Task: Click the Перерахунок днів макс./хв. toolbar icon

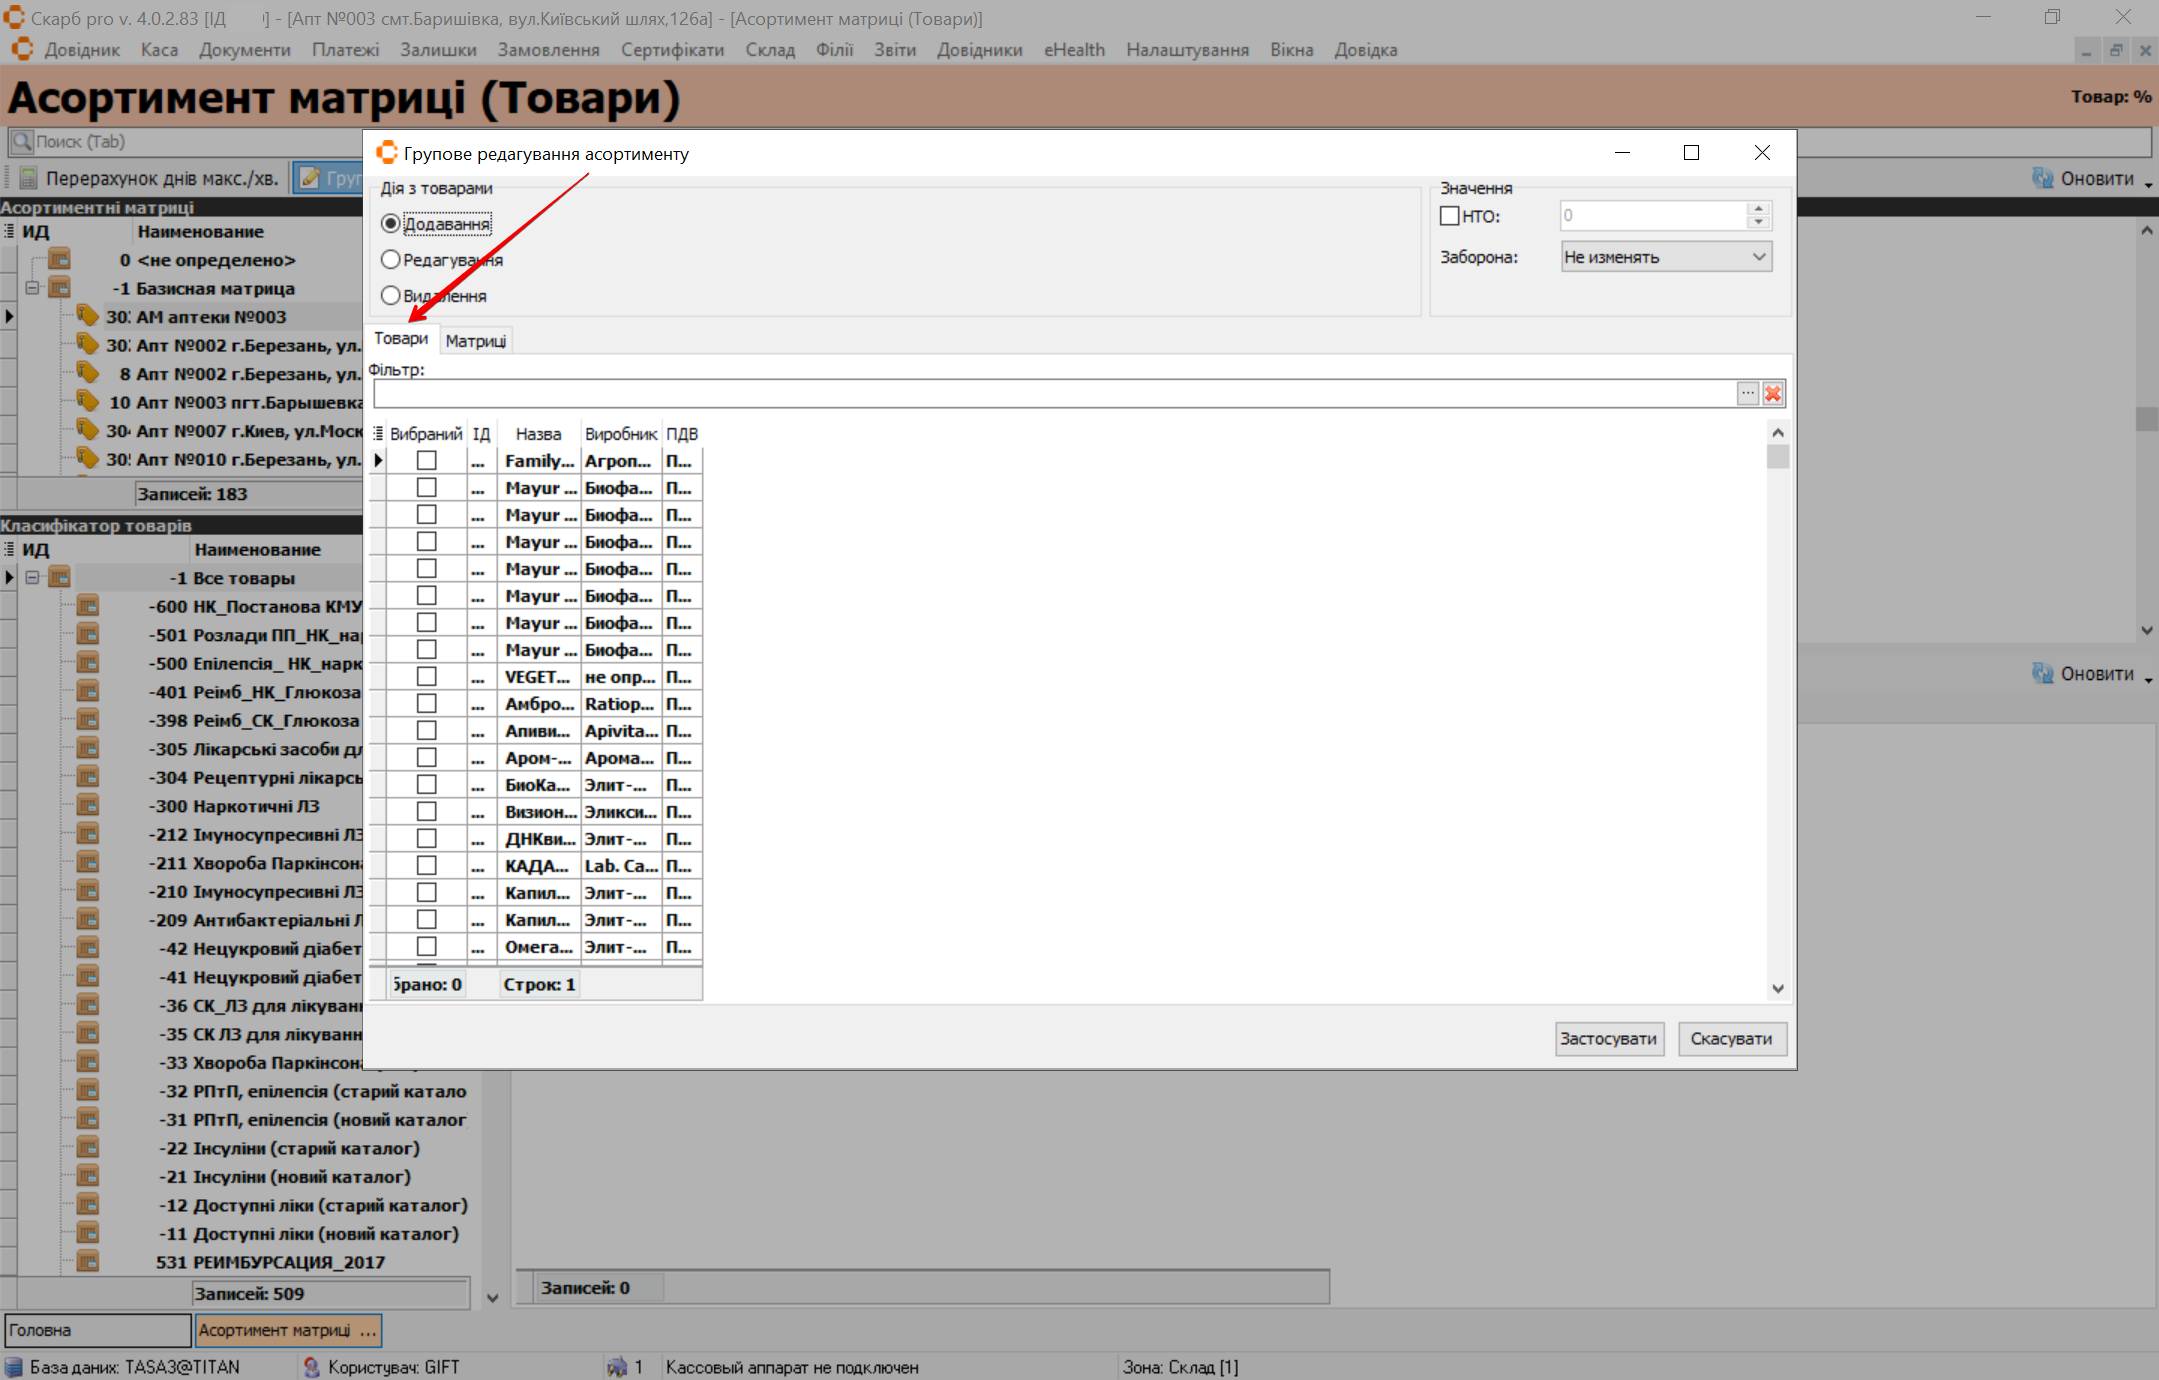Action: 29,178
